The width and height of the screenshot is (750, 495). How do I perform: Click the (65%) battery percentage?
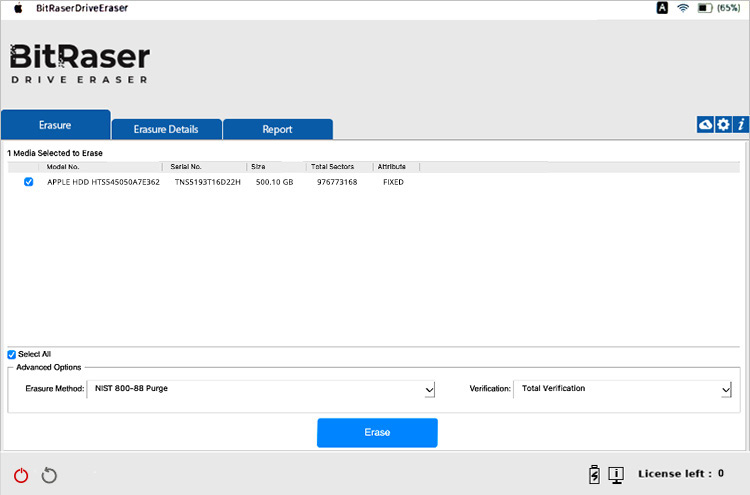coord(728,8)
